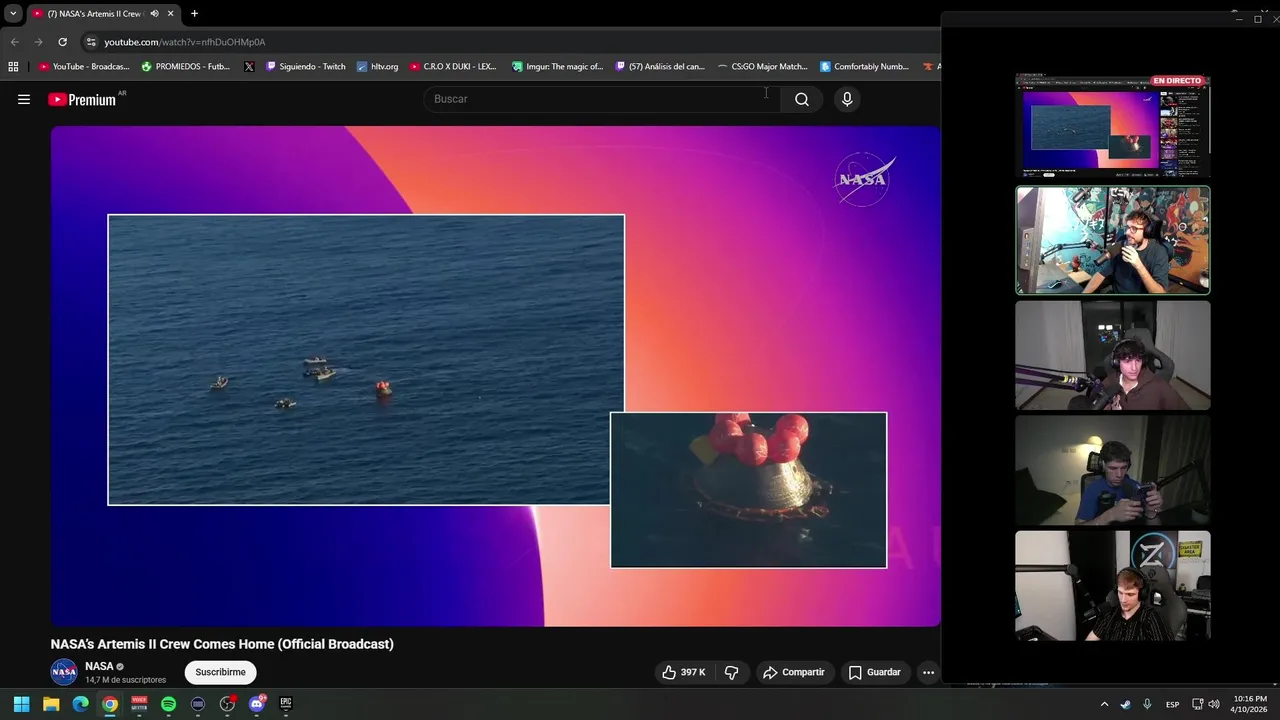1280x720 pixels.
Task: Open Comfortably Numb... bookmark
Action: pos(865,67)
